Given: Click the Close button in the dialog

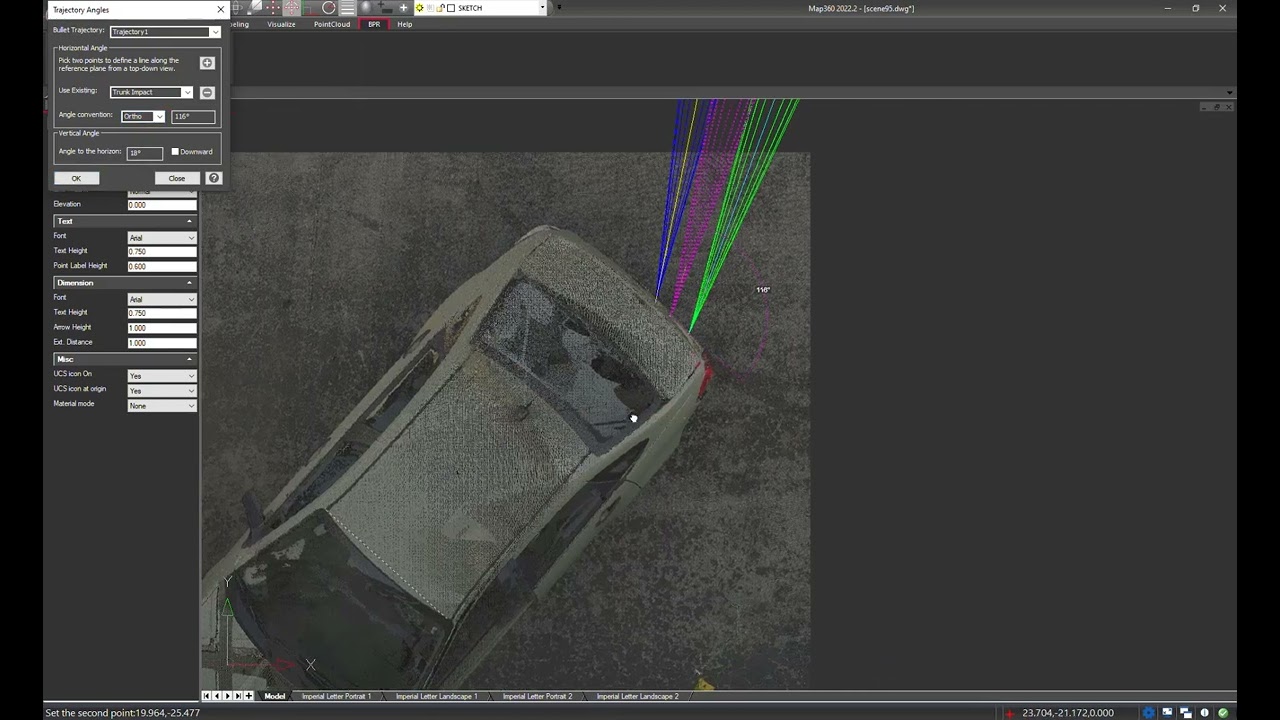Looking at the screenshot, I should (x=177, y=178).
